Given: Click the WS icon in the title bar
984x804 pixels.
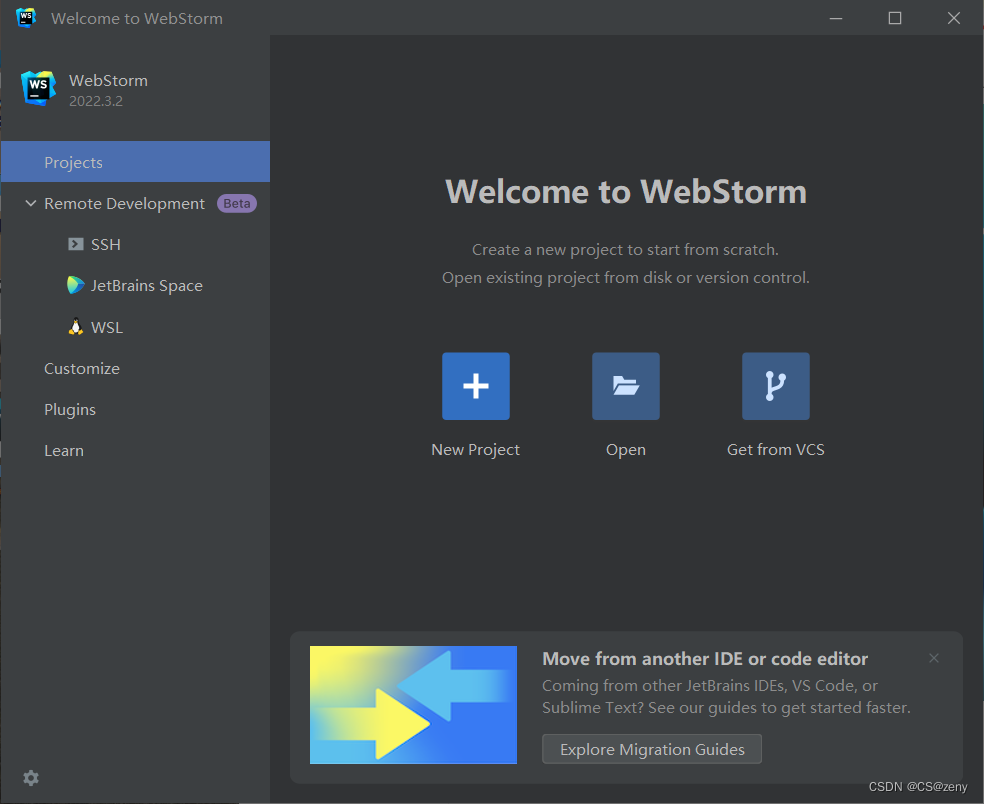Looking at the screenshot, I should click(x=25, y=17).
